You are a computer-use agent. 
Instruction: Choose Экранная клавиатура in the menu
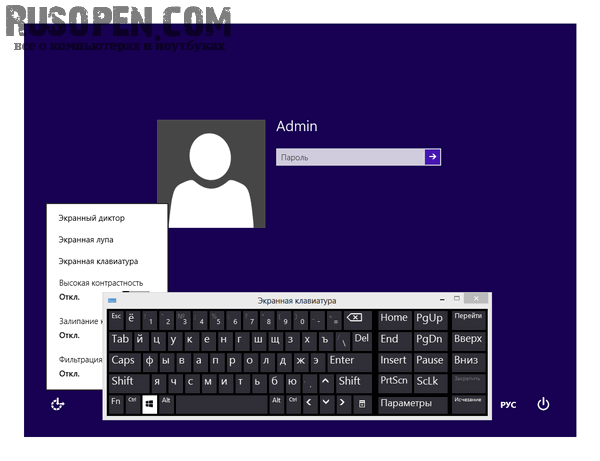coord(97,261)
